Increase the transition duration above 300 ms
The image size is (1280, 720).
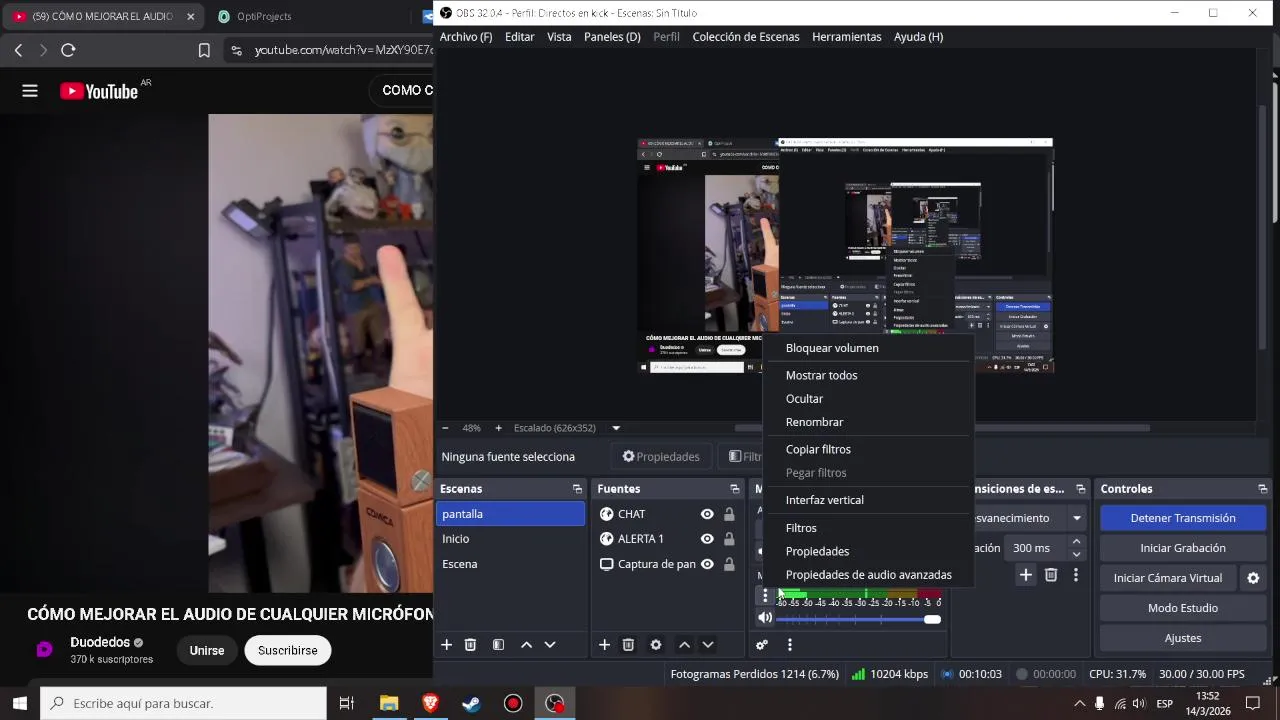[1076, 542]
